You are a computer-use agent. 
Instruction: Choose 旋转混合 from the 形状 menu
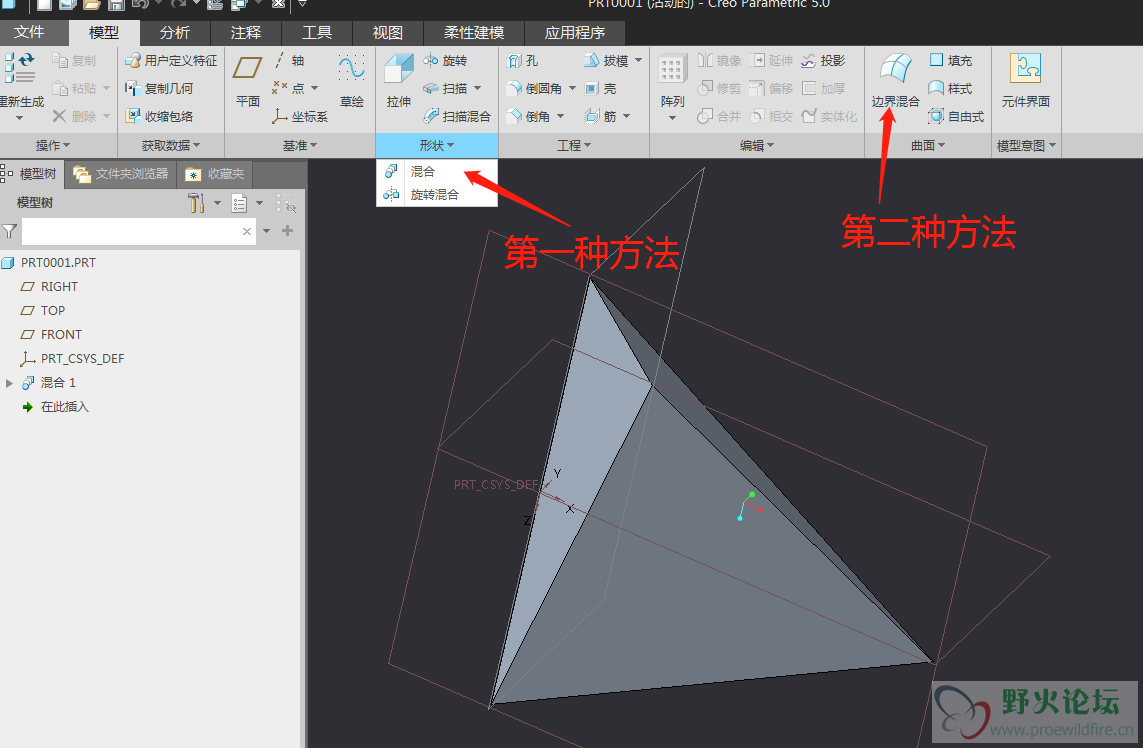pyautogui.click(x=437, y=195)
